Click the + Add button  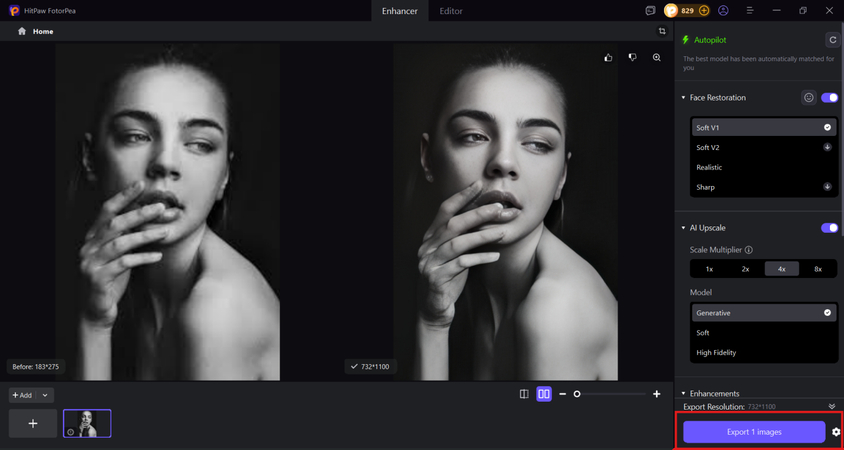tap(23, 395)
